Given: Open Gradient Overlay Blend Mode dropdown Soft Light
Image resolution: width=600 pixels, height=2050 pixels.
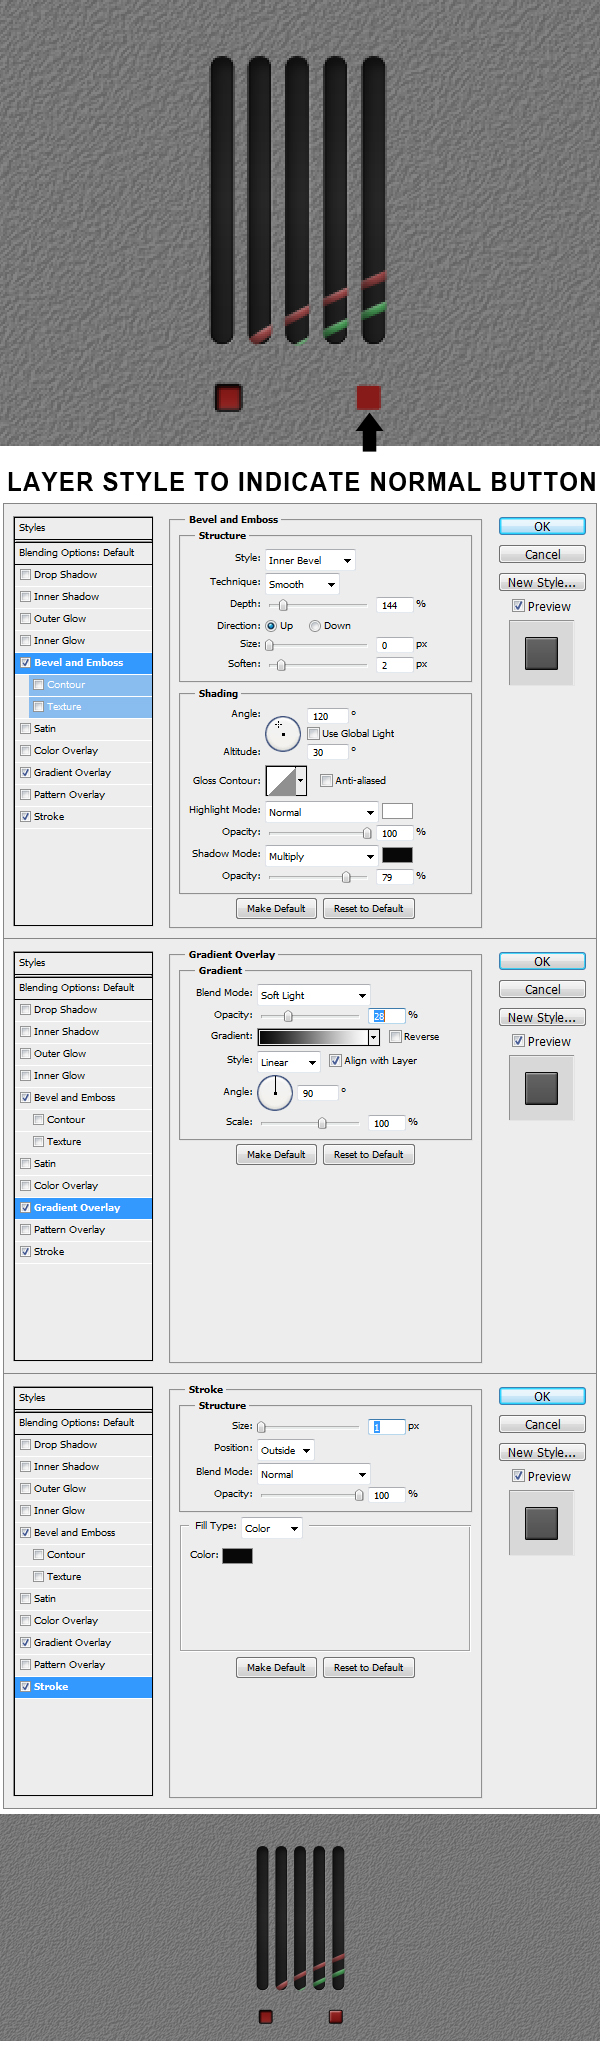Looking at the screenshot, I should tap(314, 995).
